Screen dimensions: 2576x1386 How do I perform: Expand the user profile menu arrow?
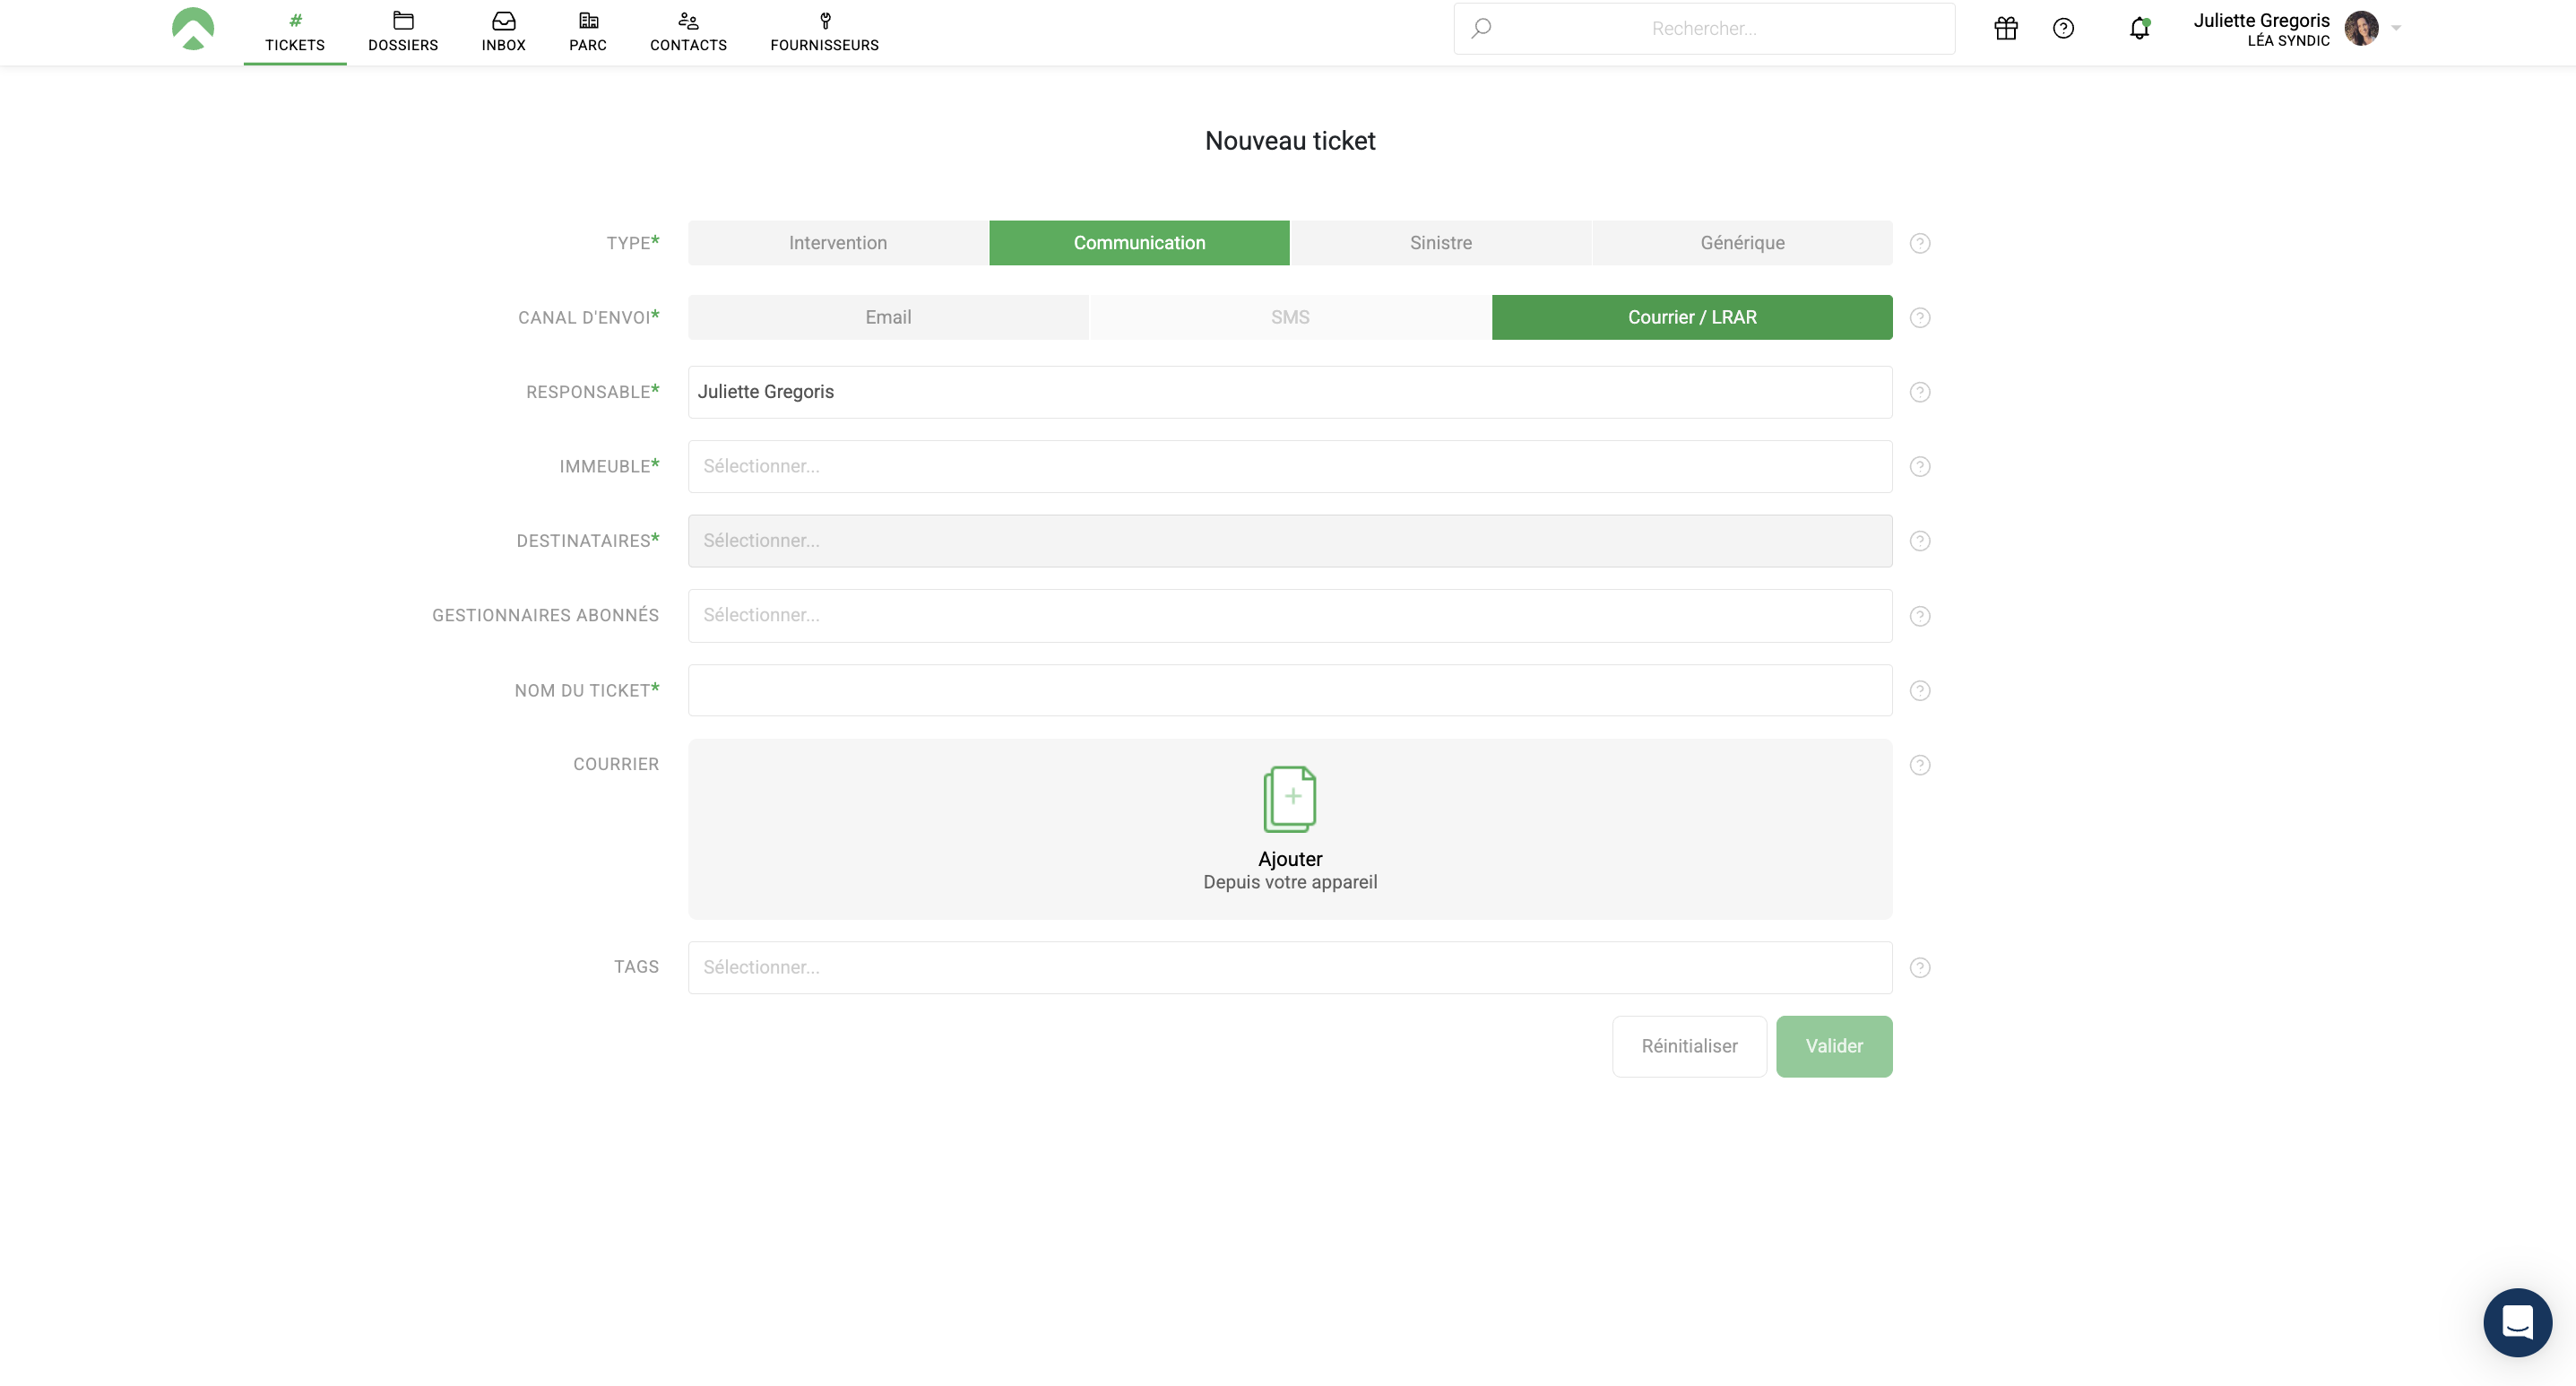[x=2396, y=28]
